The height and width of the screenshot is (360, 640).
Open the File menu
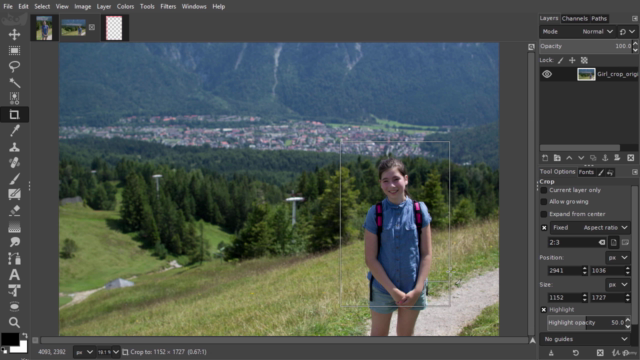[x=8, y=7]
